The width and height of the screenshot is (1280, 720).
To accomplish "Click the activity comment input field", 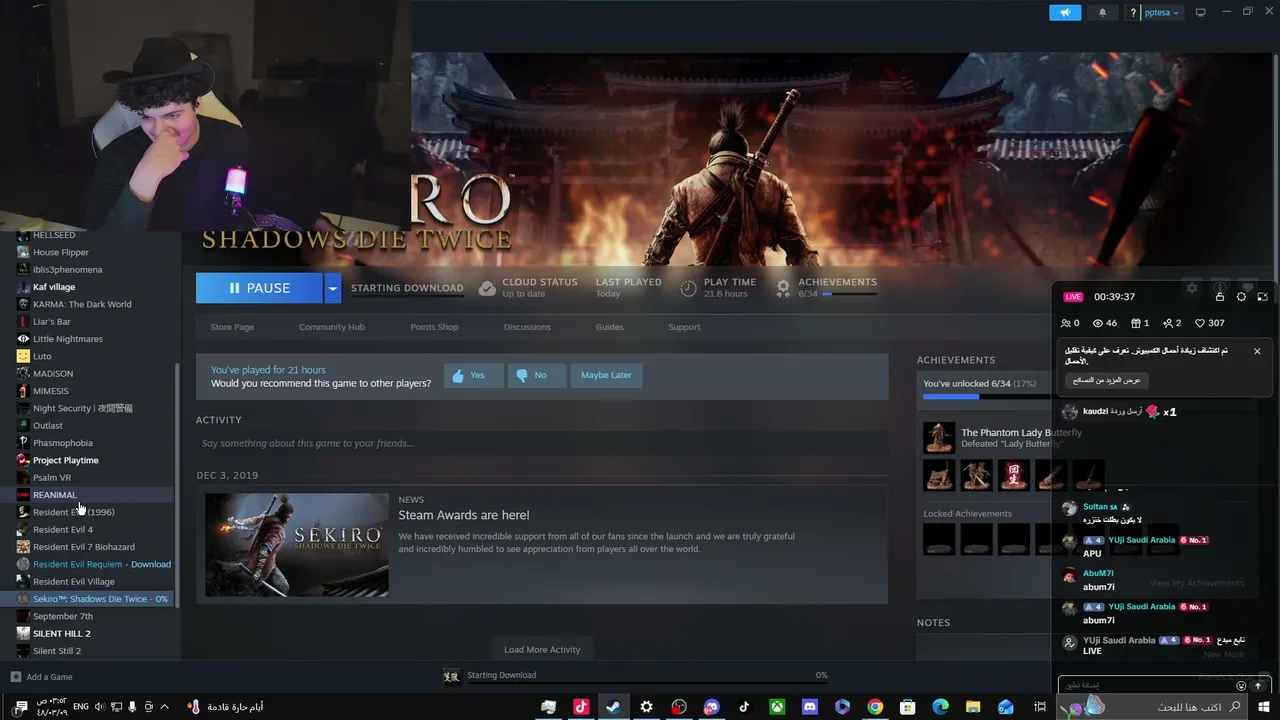I will point(541,443).
